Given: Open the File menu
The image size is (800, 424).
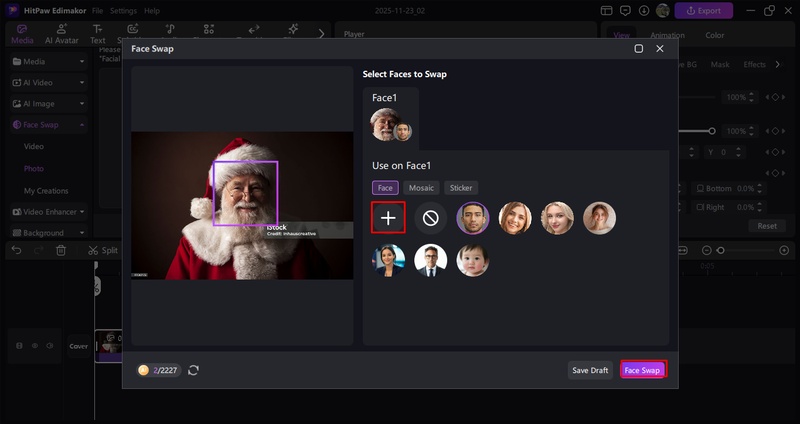Looking at the screenshot, I should [x=97, y=11].
